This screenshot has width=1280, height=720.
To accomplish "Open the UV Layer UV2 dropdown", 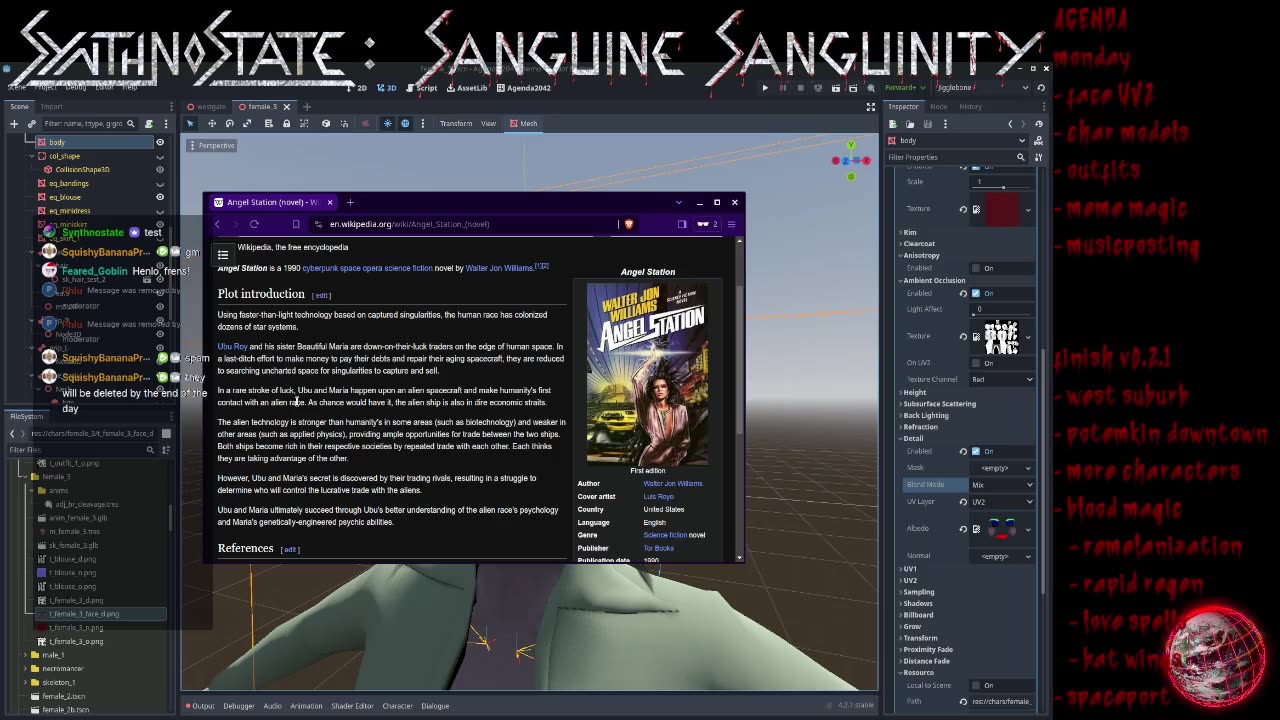I will coord(1002,502).
